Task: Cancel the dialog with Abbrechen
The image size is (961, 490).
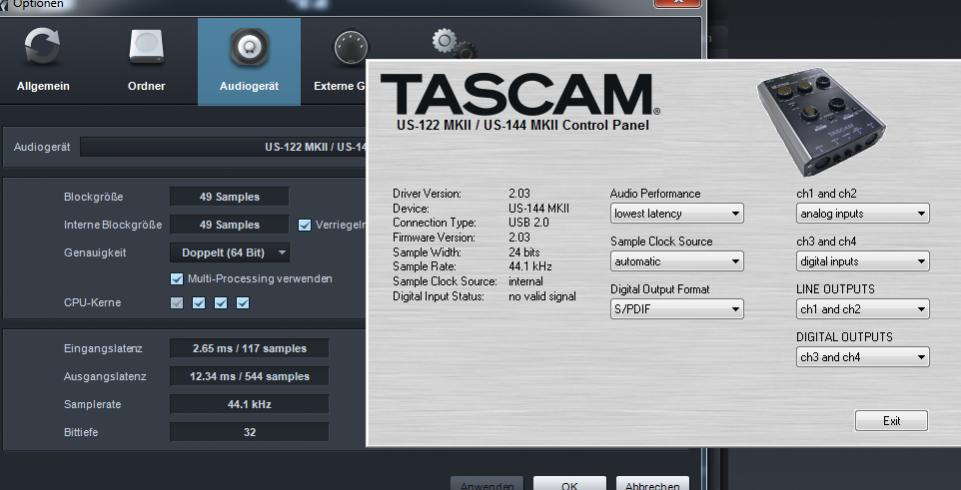Action: (x=652, y=484)
